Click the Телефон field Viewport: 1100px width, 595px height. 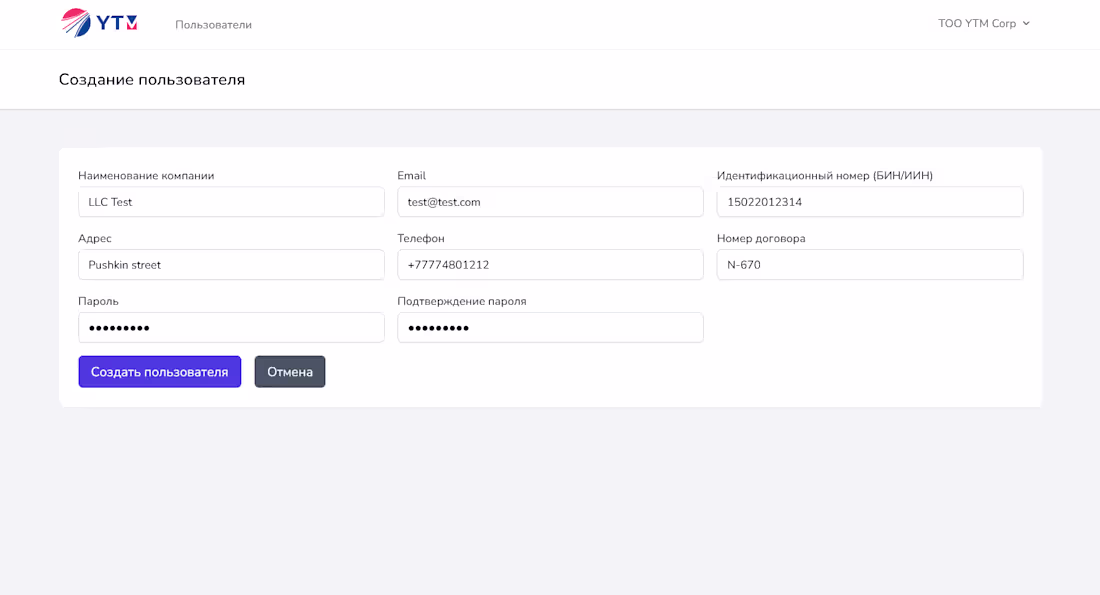(550, 264)
